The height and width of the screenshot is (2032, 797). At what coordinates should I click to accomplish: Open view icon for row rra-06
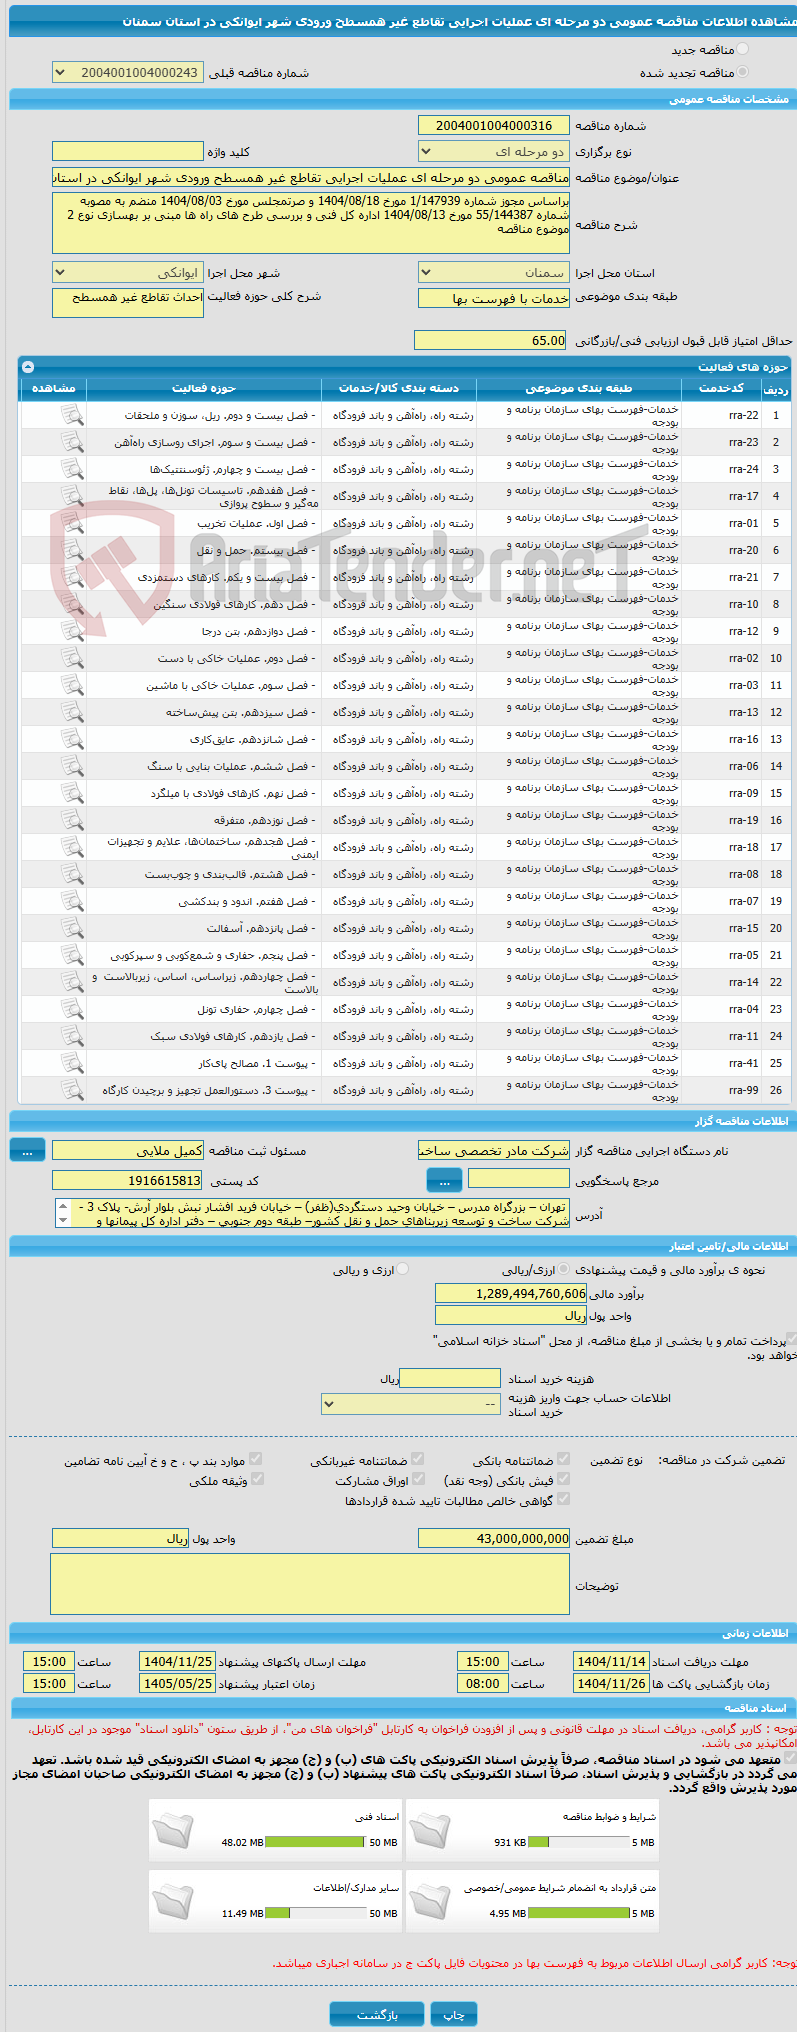click(x=72, y=766)
